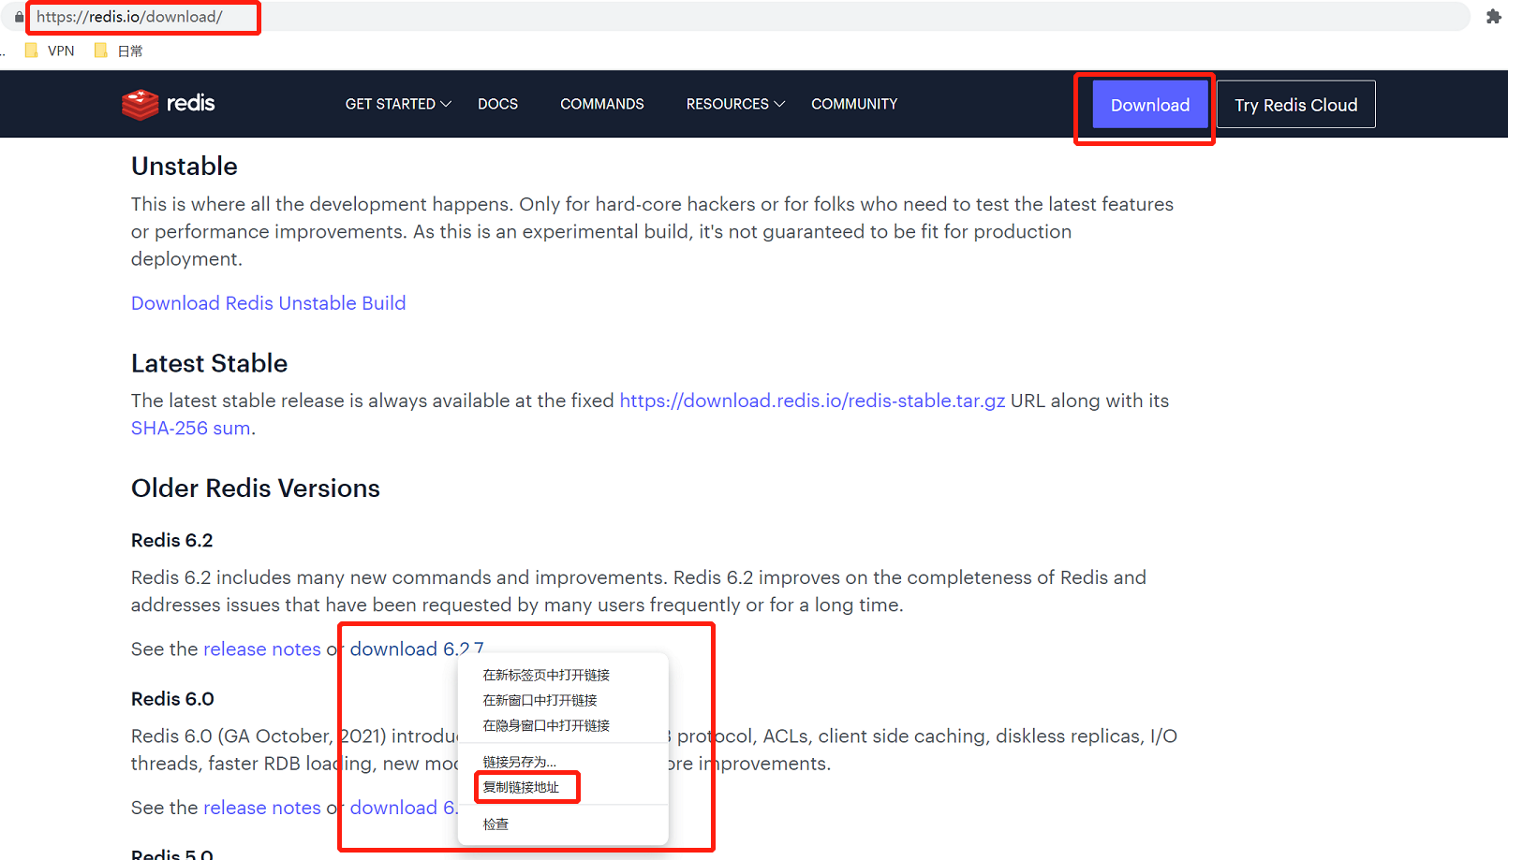Click the download link under Redis 6.0
Image resolution: width=1518 pixels, height=860 pixels.
point(403,808)
